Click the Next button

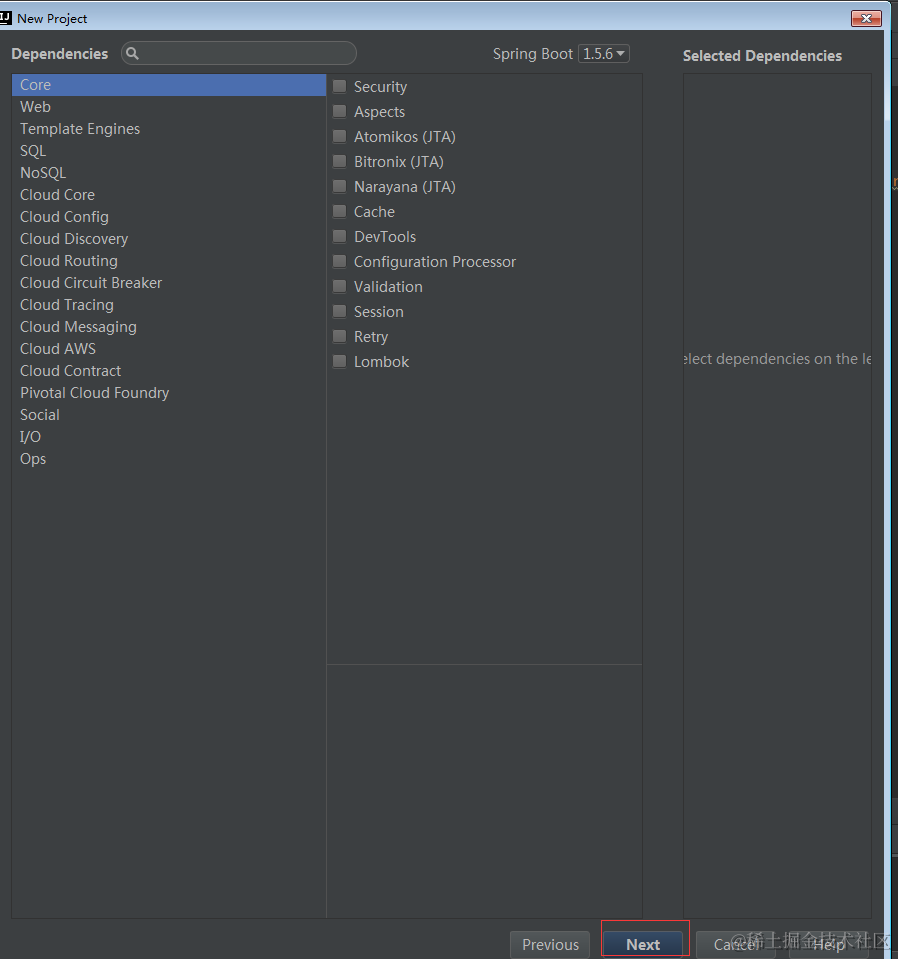click(x=643, y=944)
